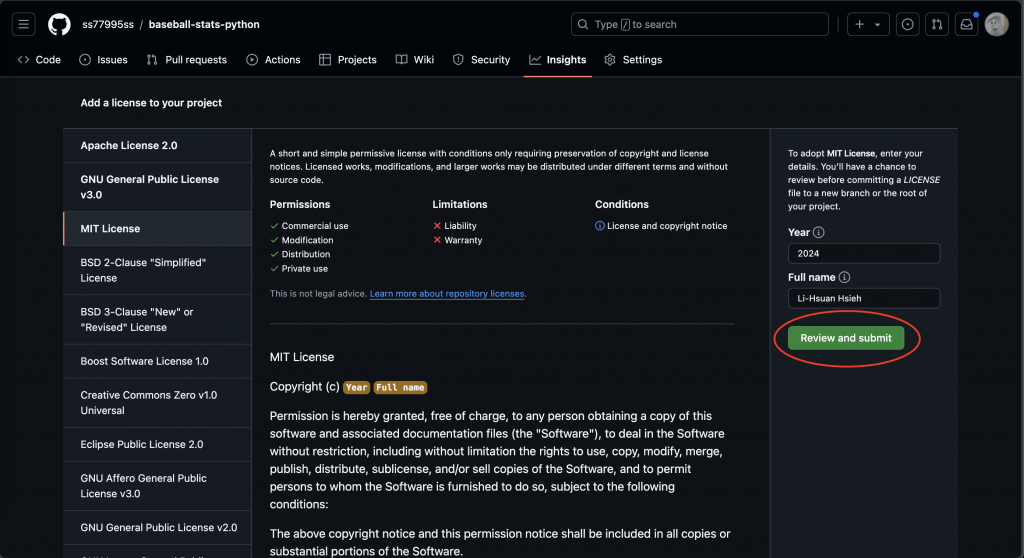Viewport: 1024px width, 558px height.
Task: Click the Distribution permission text
Action: click(306, 254)
